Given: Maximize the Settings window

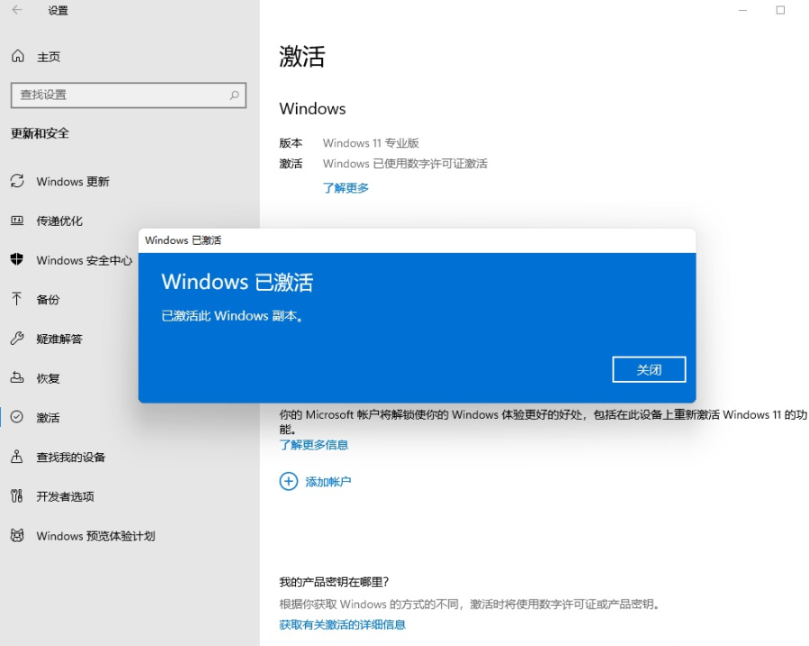Looking at the screenshot, I should 781,10.
